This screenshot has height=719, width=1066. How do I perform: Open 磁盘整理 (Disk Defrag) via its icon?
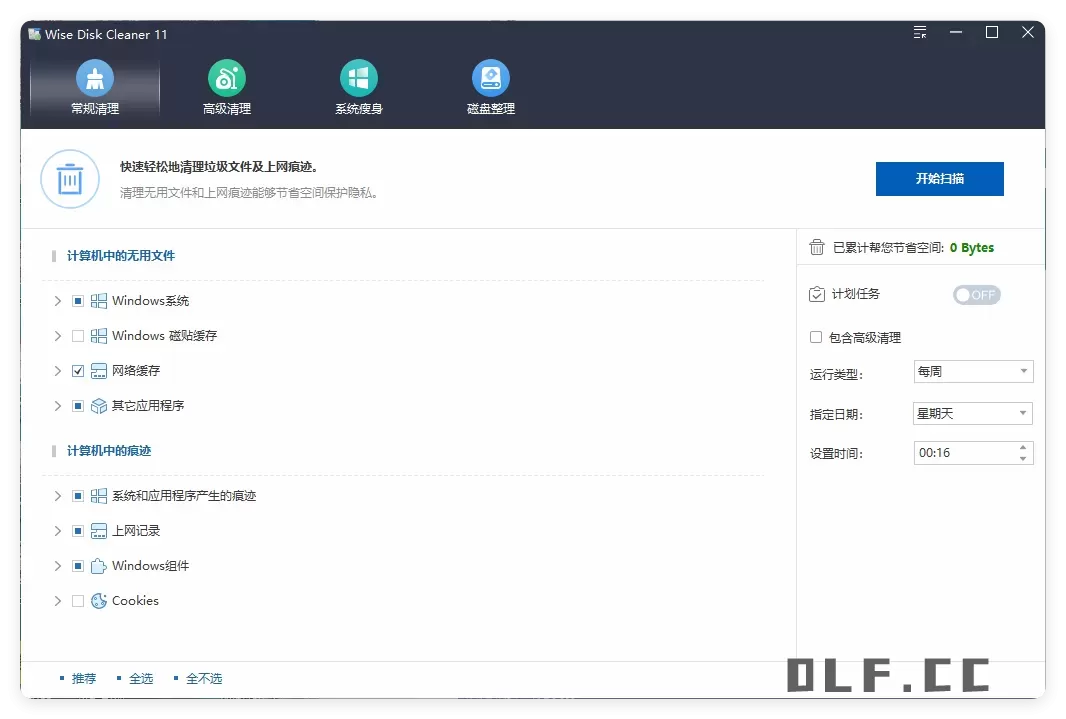(490, 76)
